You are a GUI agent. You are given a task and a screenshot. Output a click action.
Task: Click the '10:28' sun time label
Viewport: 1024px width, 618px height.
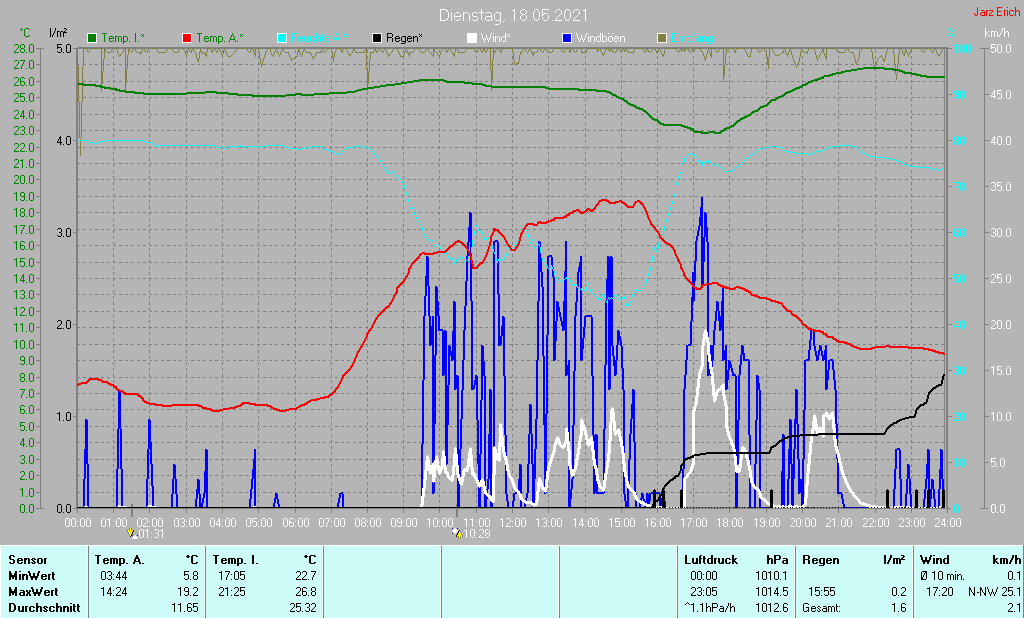tap(477, 534)
